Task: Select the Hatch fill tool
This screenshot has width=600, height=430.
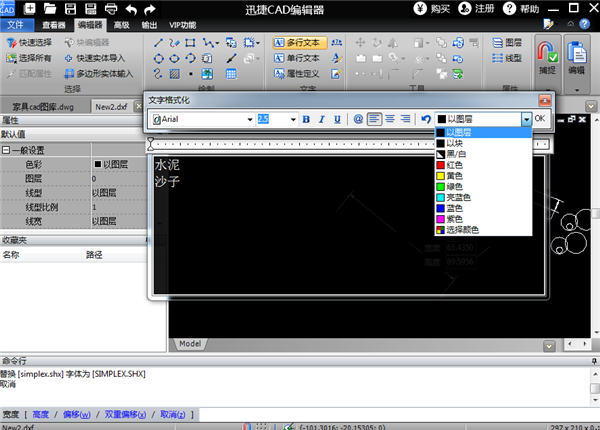Action: [174, 74]
